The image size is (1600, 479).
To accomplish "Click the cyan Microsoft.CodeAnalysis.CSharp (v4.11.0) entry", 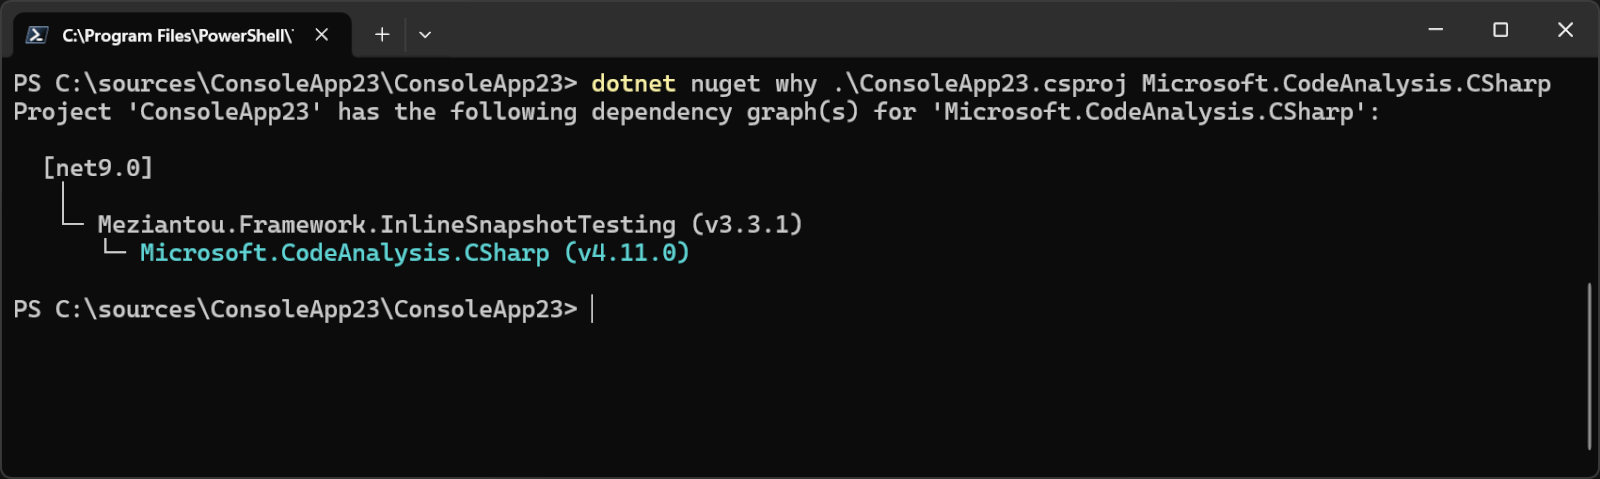I will click(414, 253).
